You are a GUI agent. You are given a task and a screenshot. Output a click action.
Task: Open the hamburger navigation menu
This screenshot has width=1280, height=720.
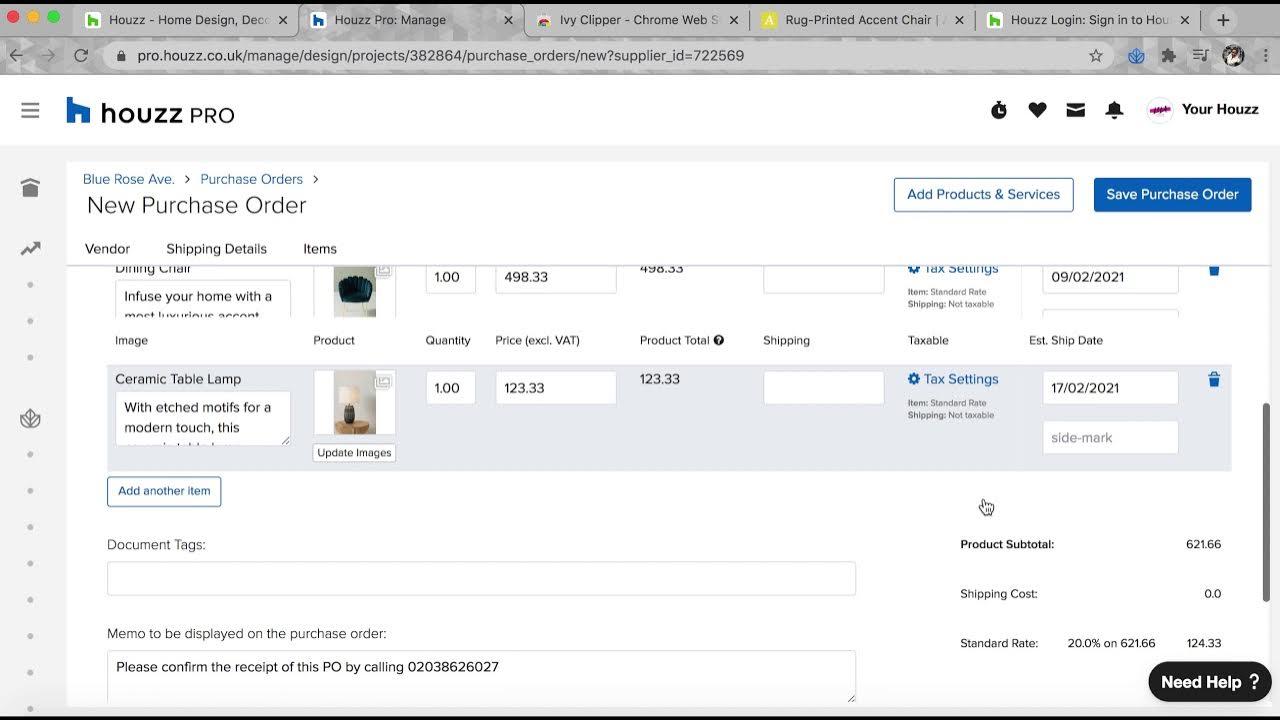[x=30, y=111]
